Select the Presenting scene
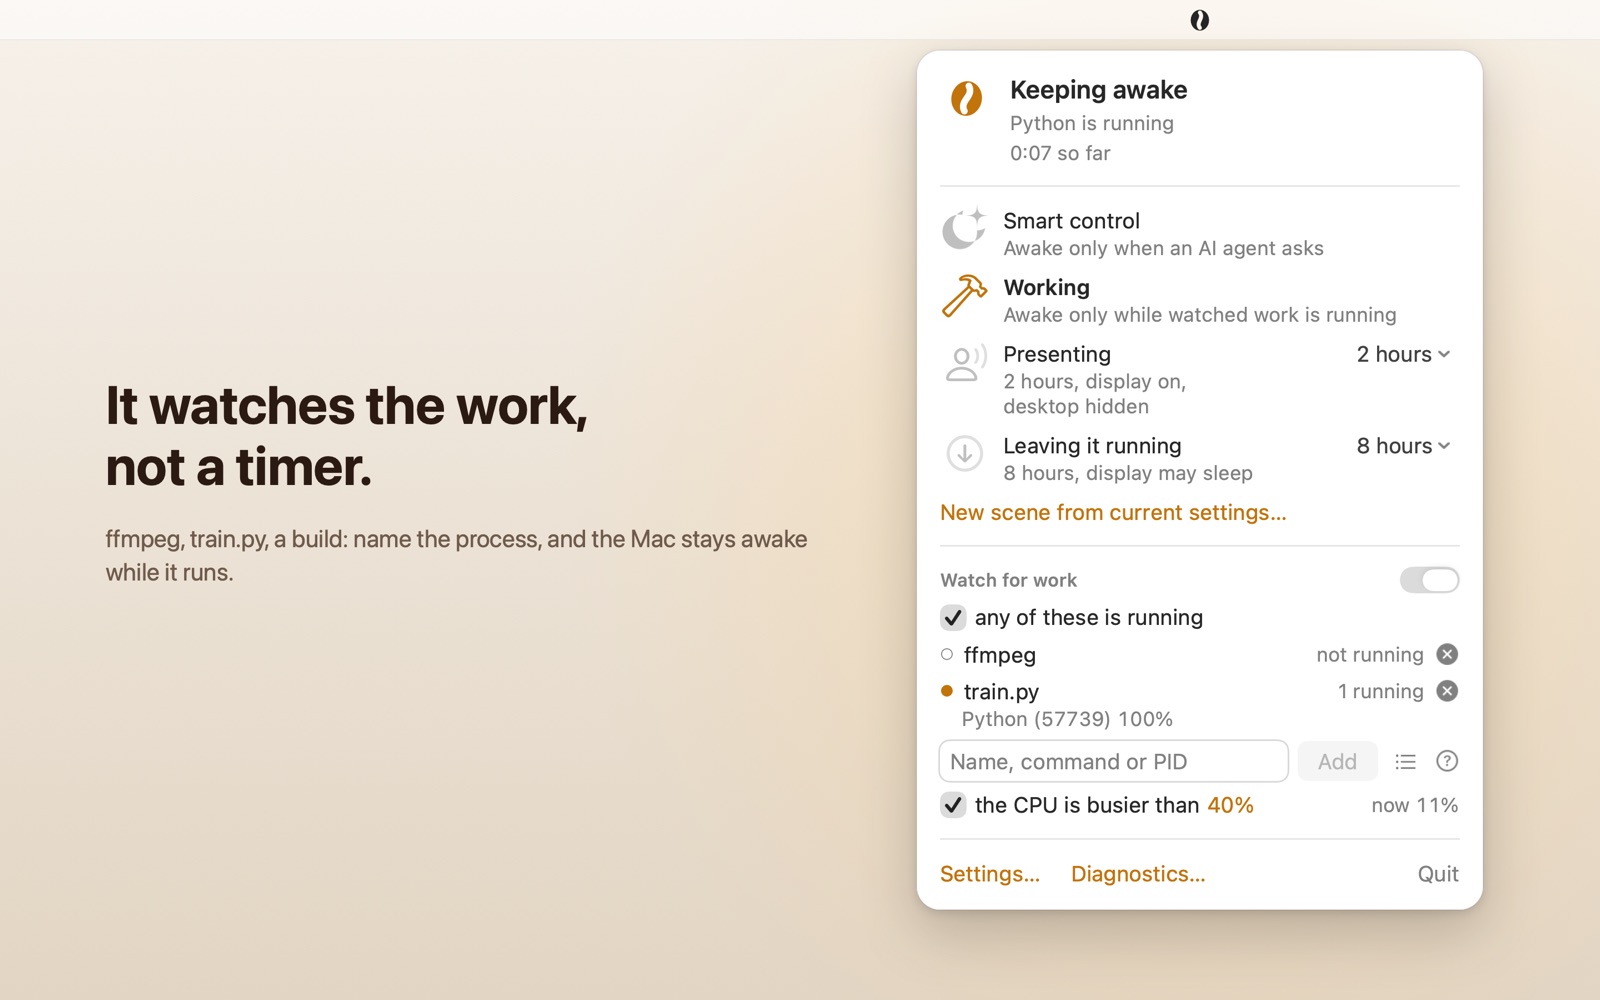Screen dimensions: 1600x1000 [x=1199, y=379]
